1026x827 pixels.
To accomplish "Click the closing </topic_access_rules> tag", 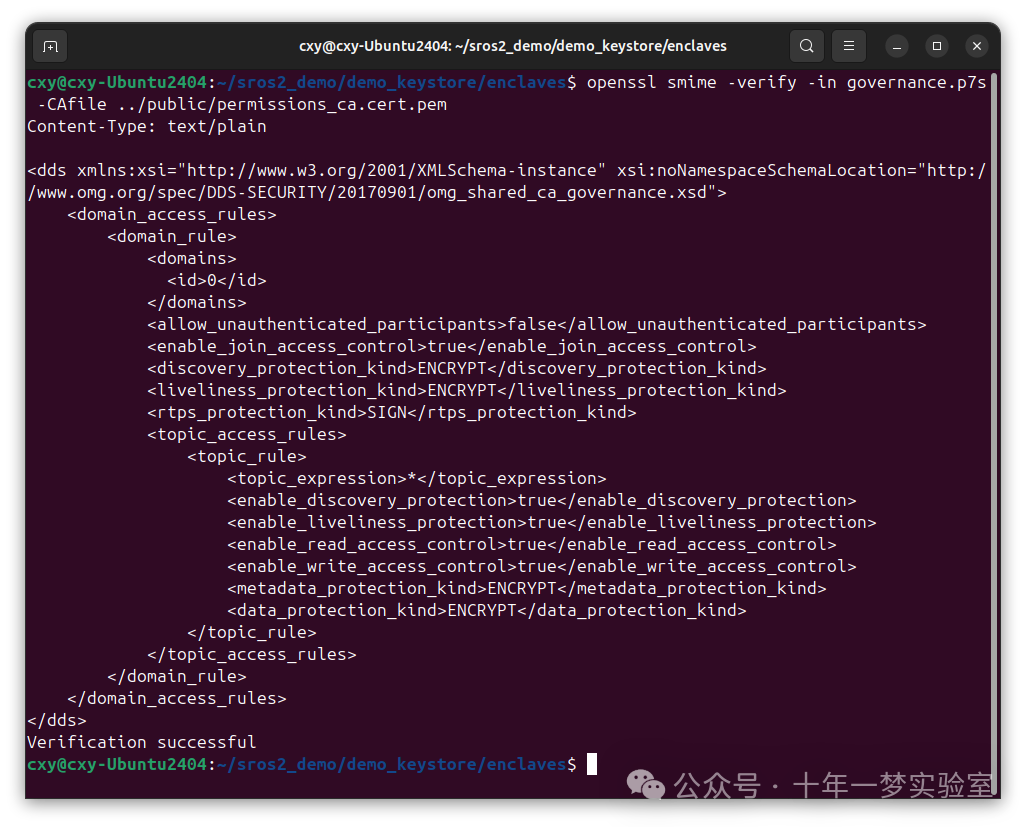I will pos(252,655).
